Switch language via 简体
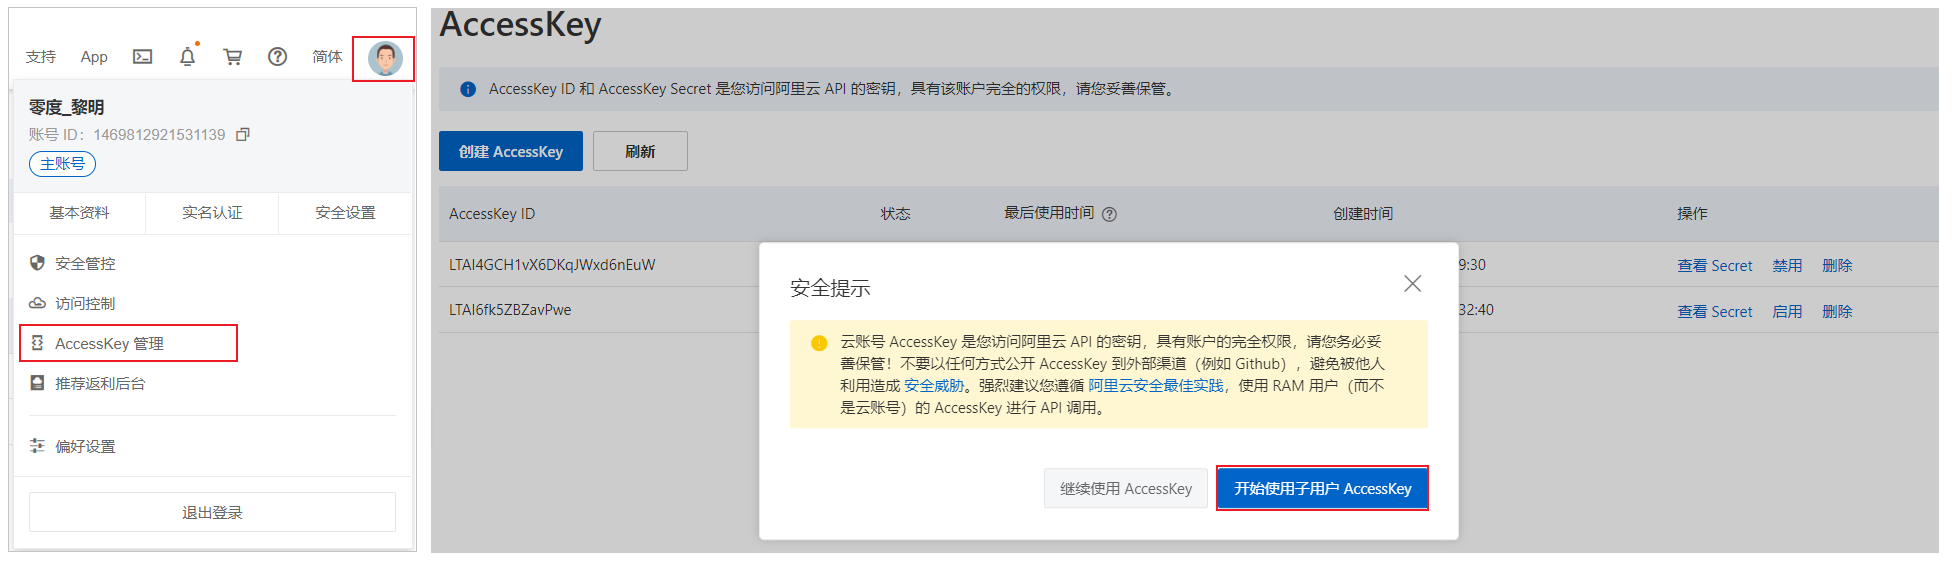Viewport: 1957px width, 565px height. (x=327, y=57)
